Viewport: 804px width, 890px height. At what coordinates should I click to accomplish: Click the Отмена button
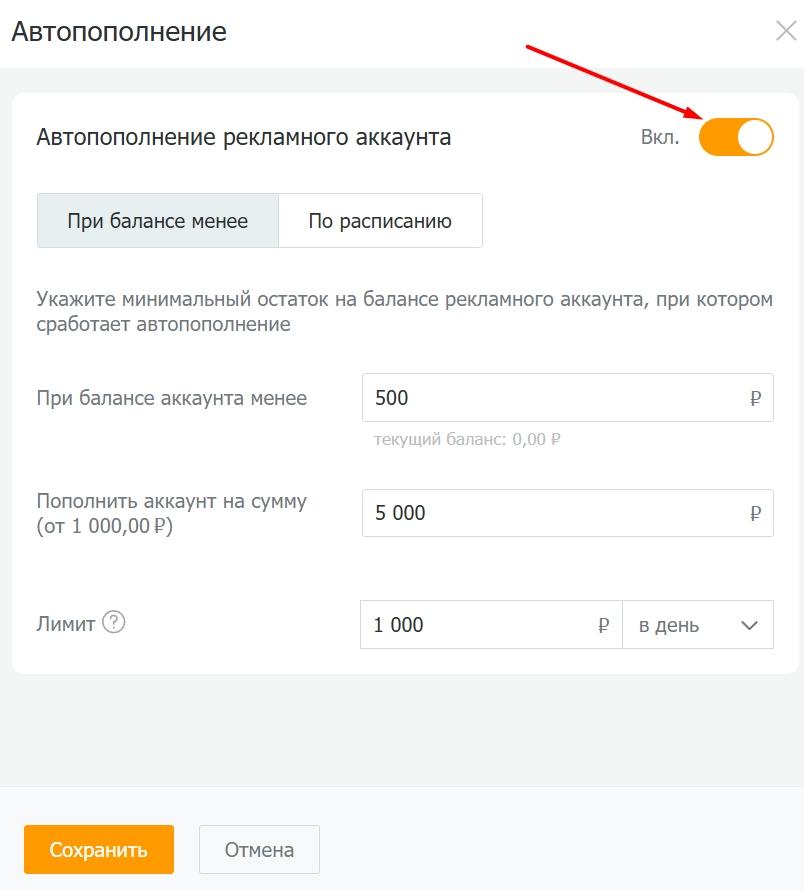click(x=259, y=850)
